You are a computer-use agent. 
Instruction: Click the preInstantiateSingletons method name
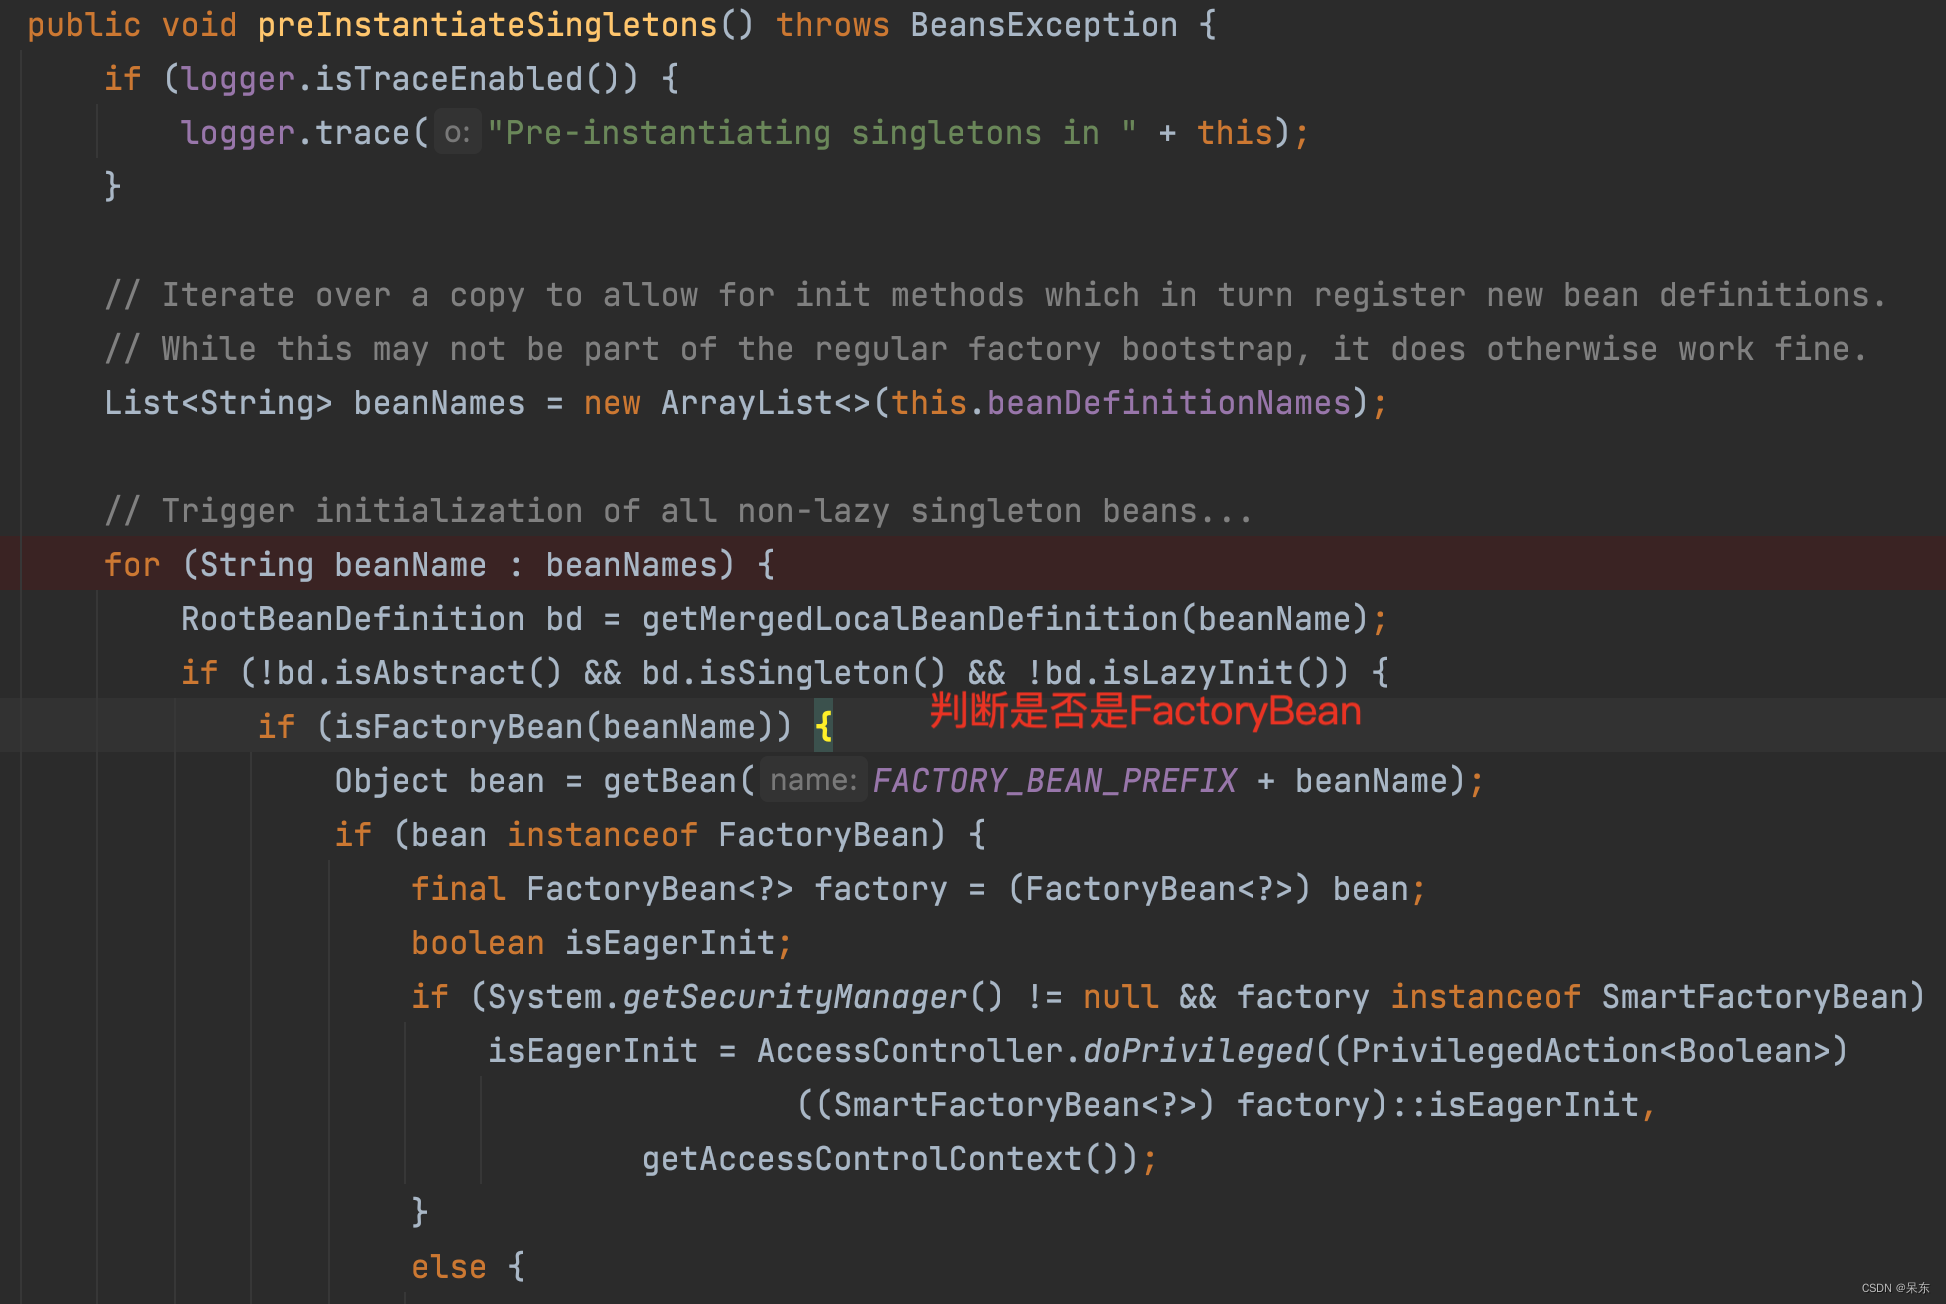pos(487,25)
